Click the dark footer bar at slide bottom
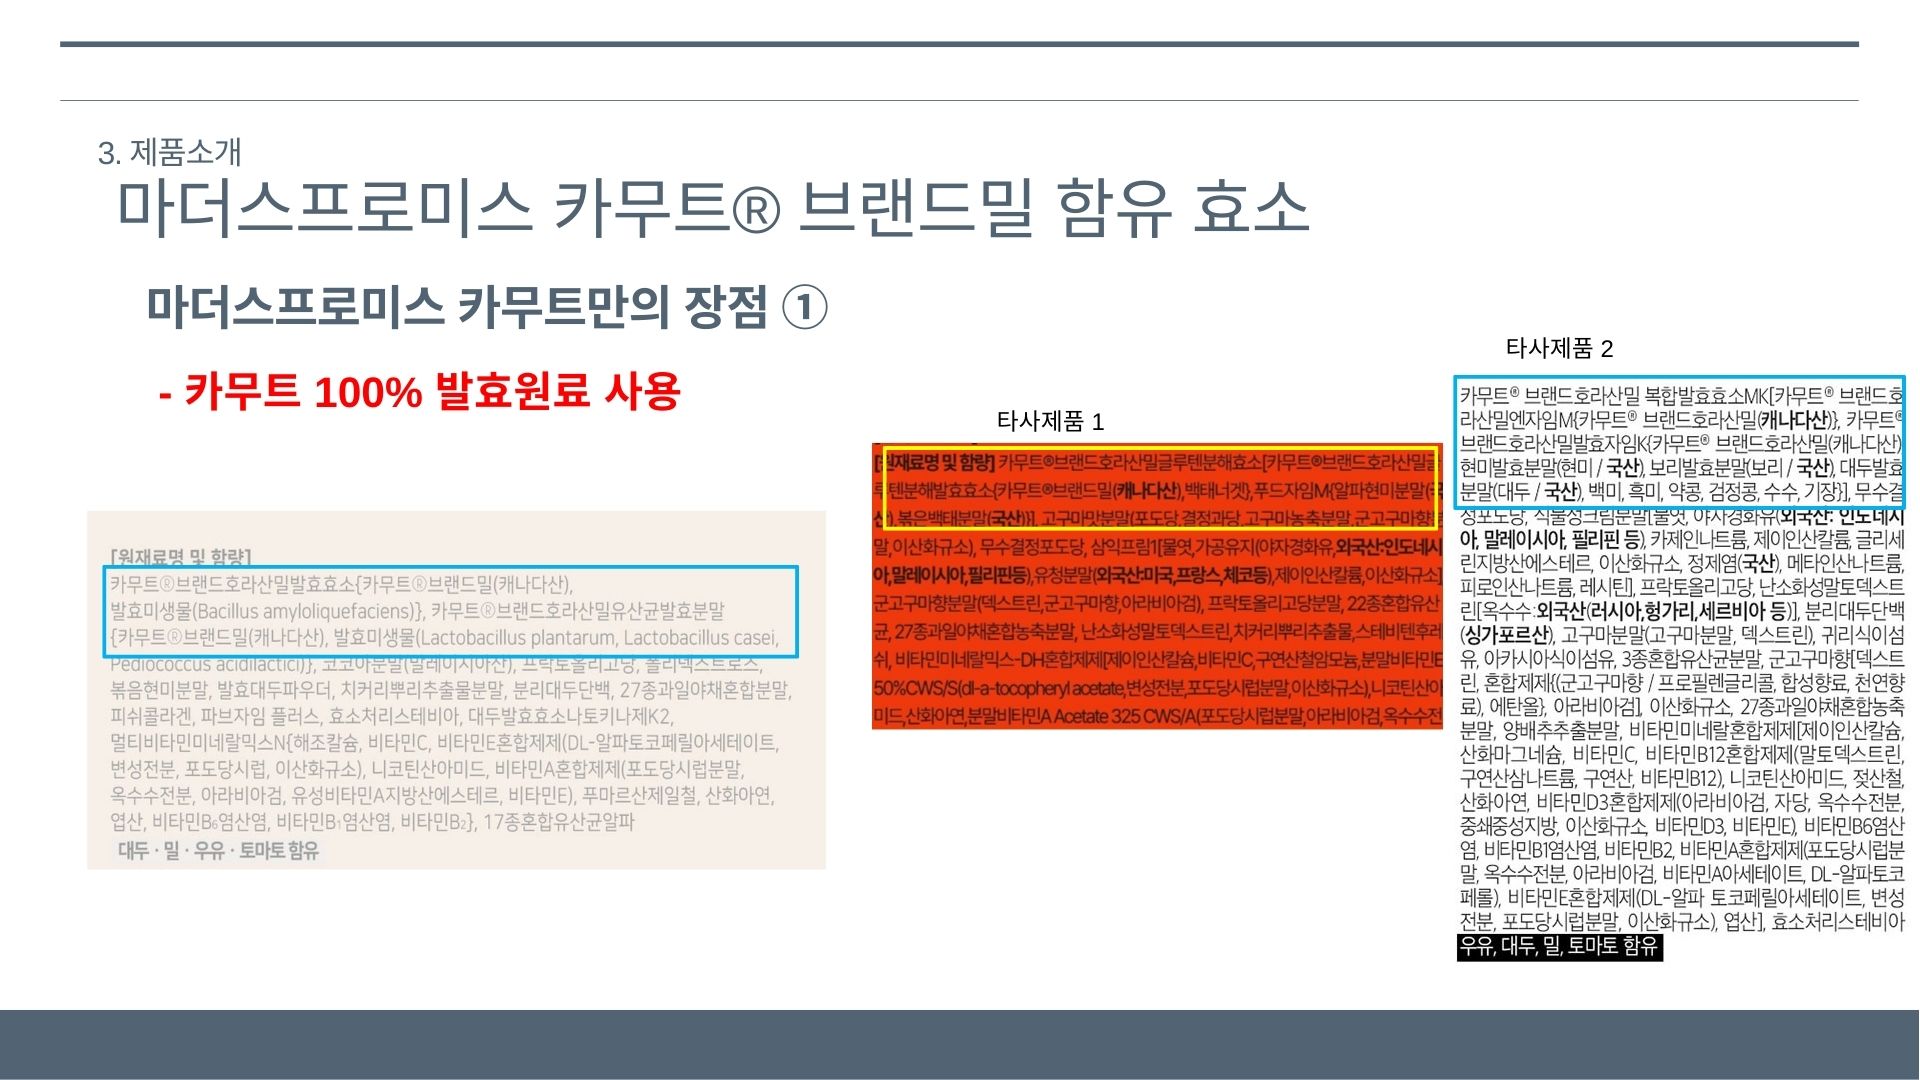This screenshot has width=1920, height=1080. (x=958, y=1044)
